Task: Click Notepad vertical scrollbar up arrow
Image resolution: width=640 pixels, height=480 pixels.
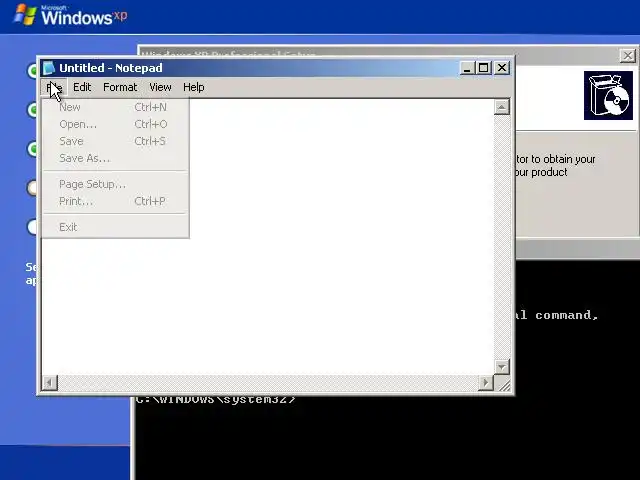Action: coord(502,107)
